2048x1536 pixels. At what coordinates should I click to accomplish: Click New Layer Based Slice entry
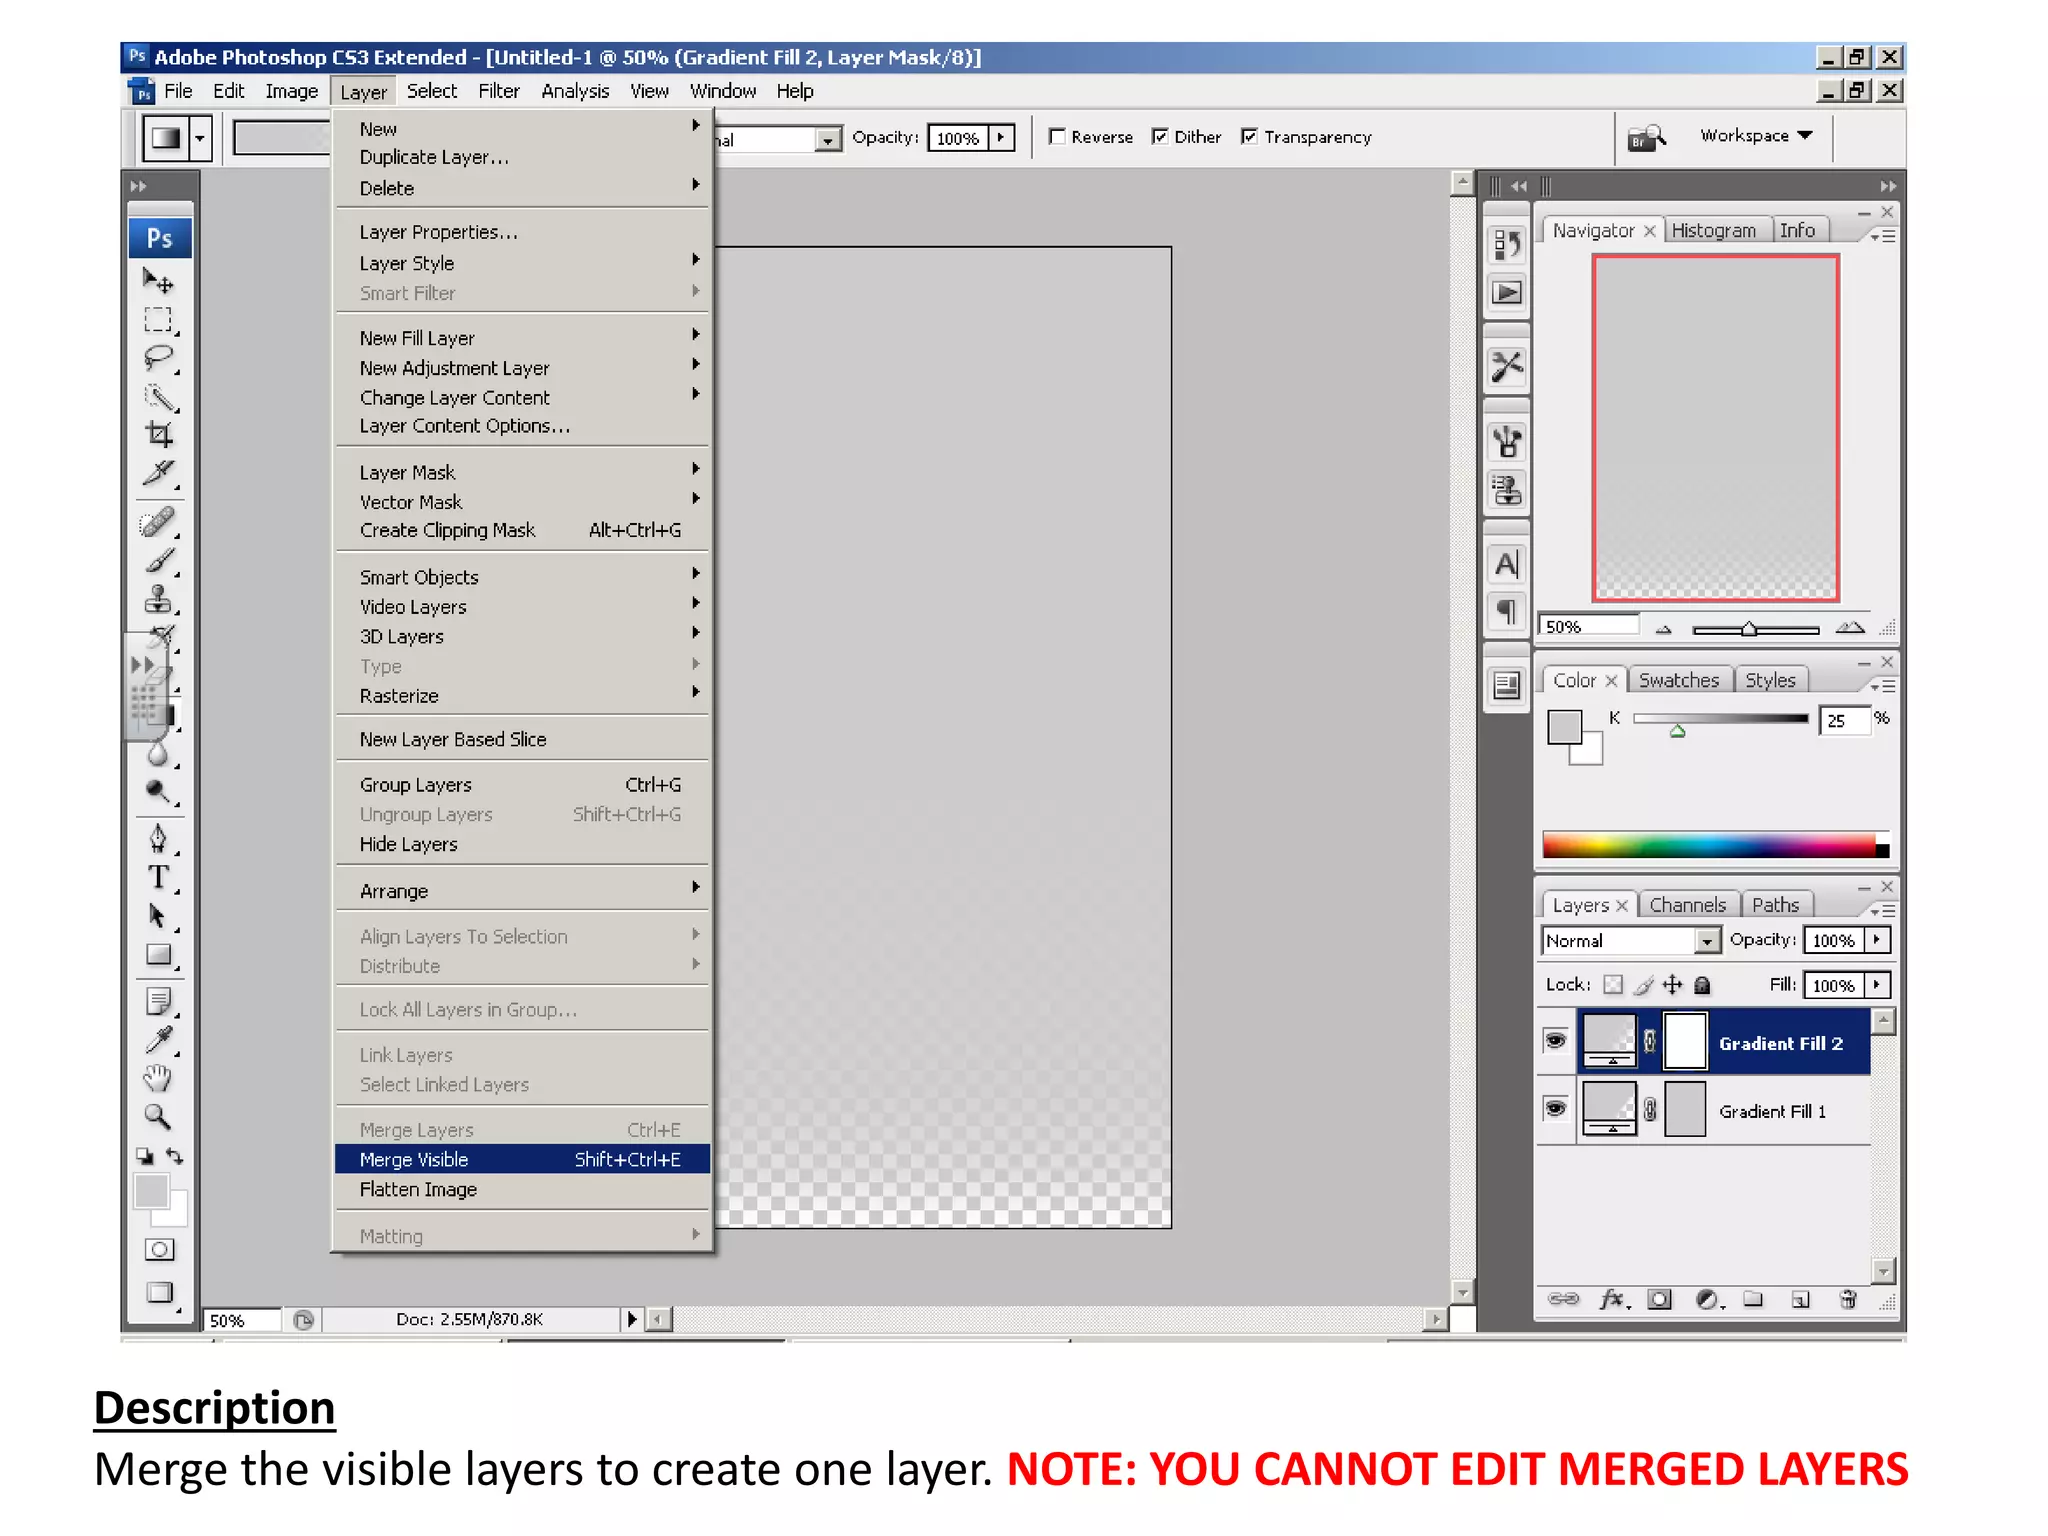click(522, 739)
